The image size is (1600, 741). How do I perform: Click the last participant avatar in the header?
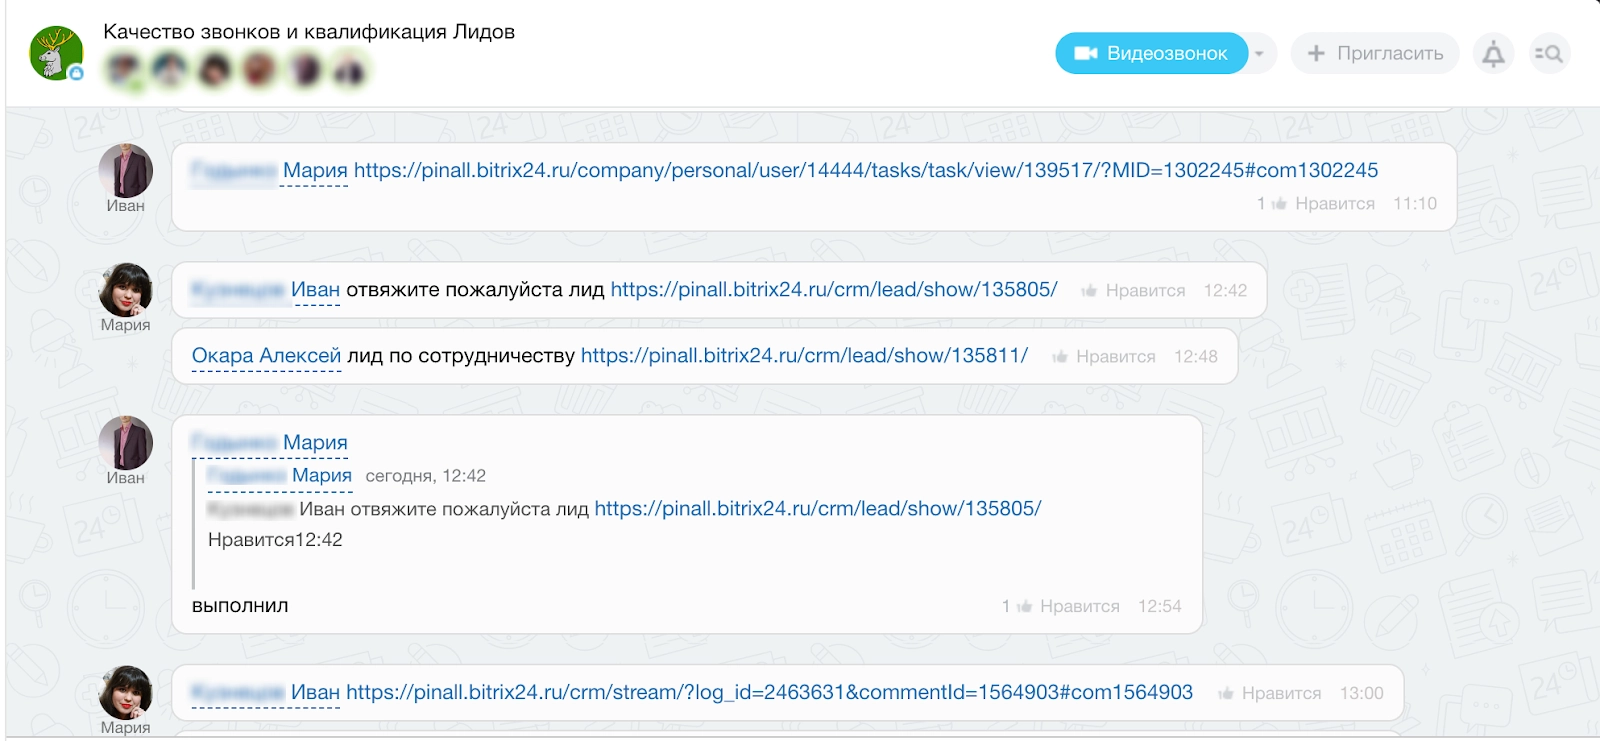click(349, 70)
